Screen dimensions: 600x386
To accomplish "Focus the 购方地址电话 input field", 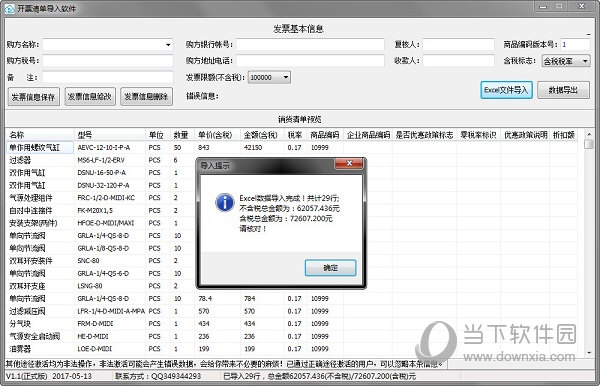I will coord(310,61).
